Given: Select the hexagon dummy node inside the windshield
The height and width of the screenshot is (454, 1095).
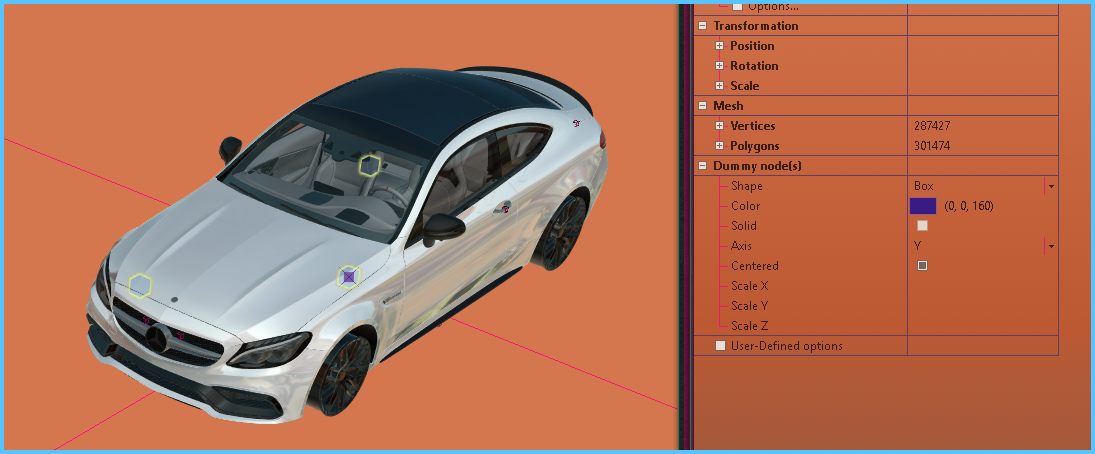Looking at the screenshot, I should 370,165.
